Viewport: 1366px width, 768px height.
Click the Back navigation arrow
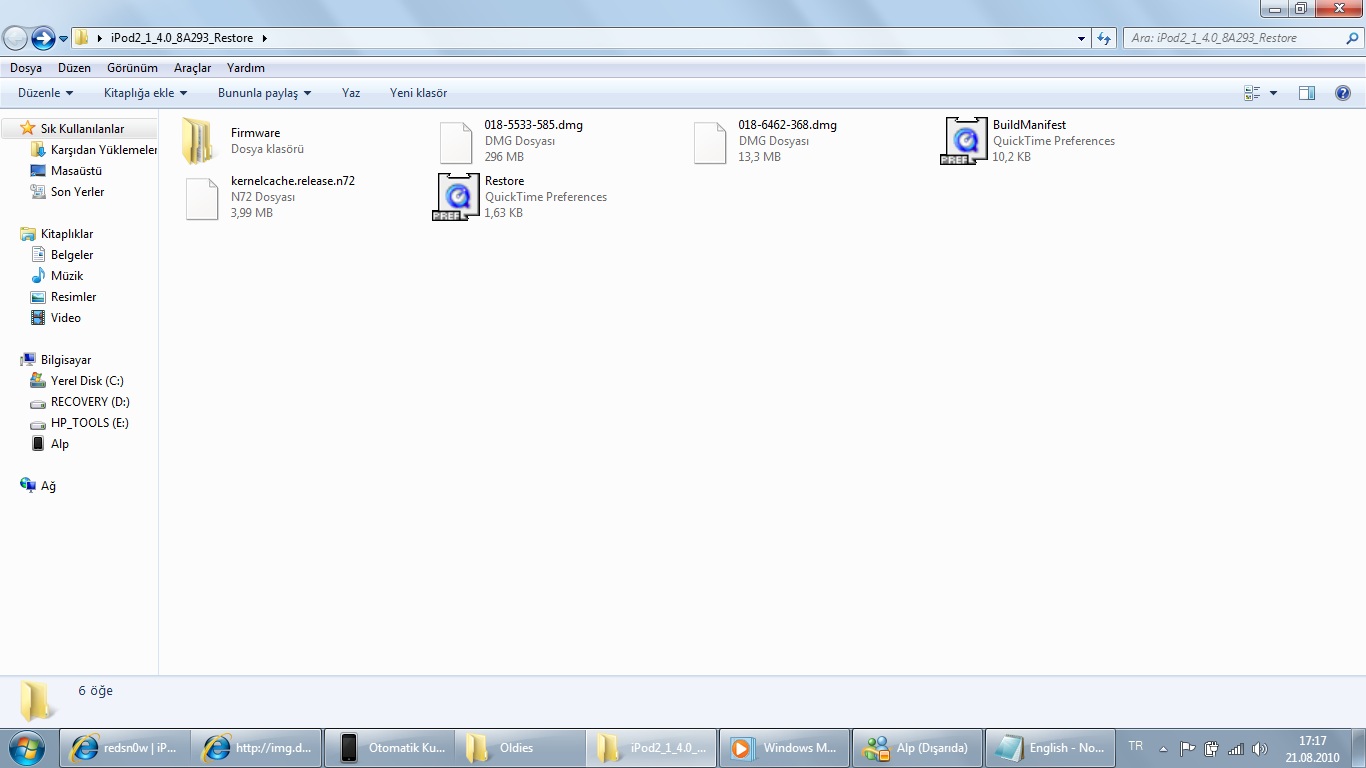click(x=15, y=38)
